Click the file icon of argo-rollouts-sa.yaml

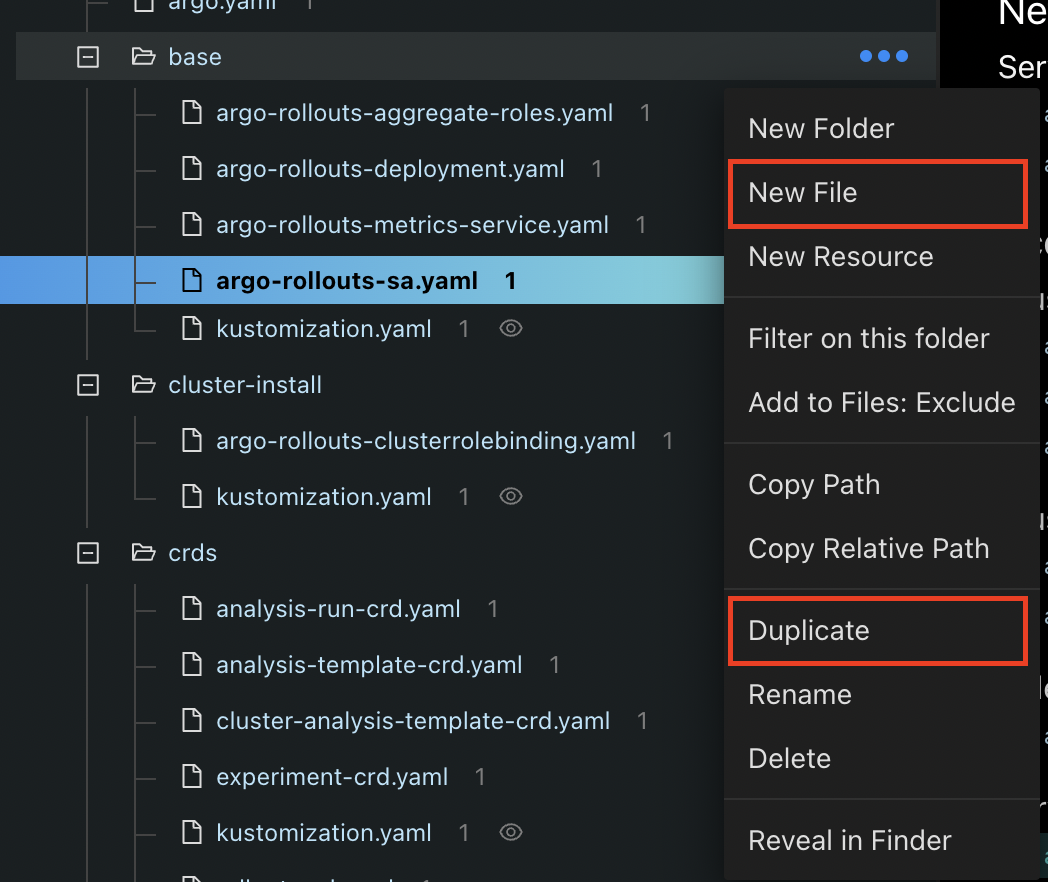click(x=192, y=280)
